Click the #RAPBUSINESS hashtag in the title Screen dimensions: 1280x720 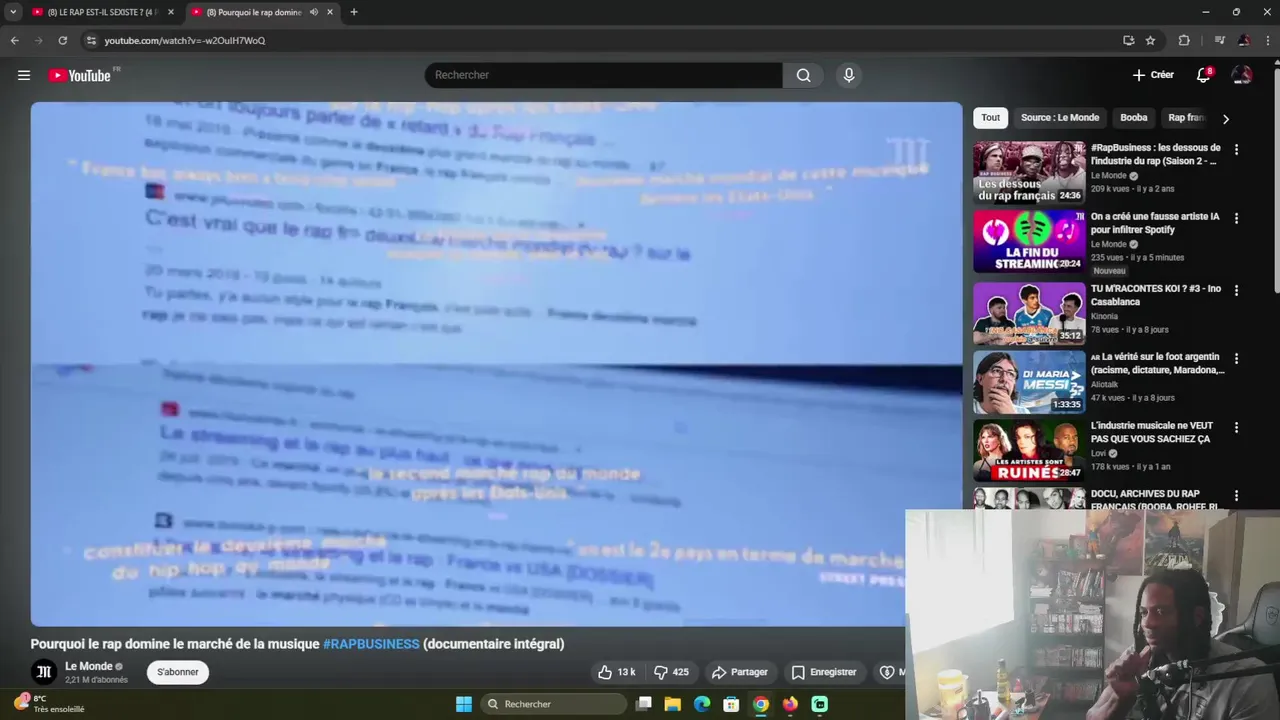pos(371,644)
